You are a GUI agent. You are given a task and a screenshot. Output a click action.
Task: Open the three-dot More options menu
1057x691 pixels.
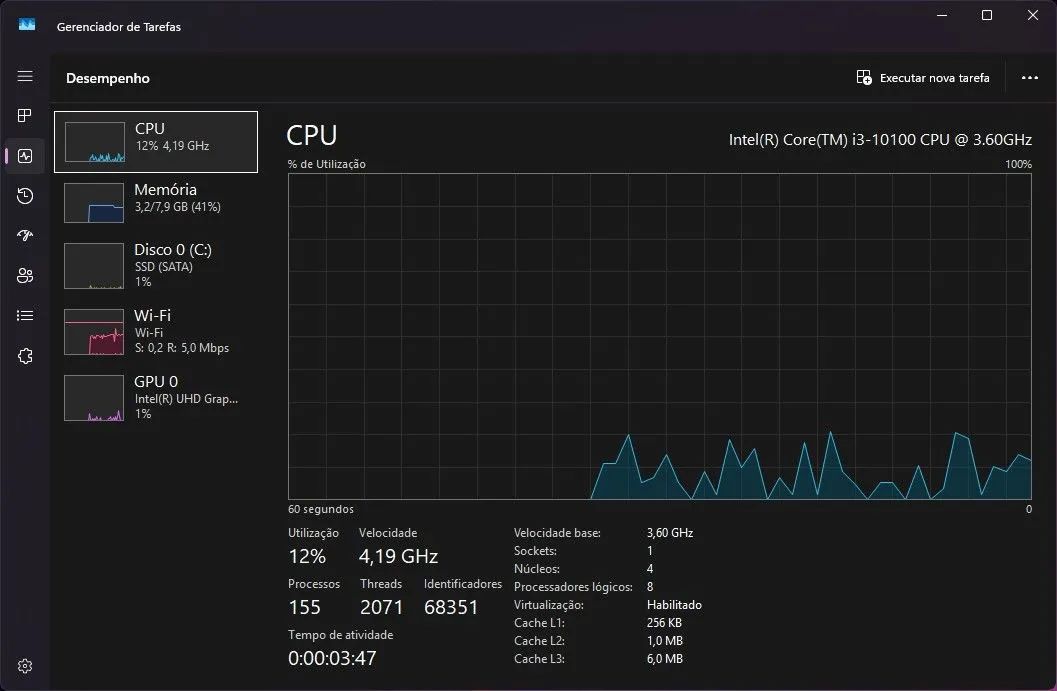[x=1029, y=77]
